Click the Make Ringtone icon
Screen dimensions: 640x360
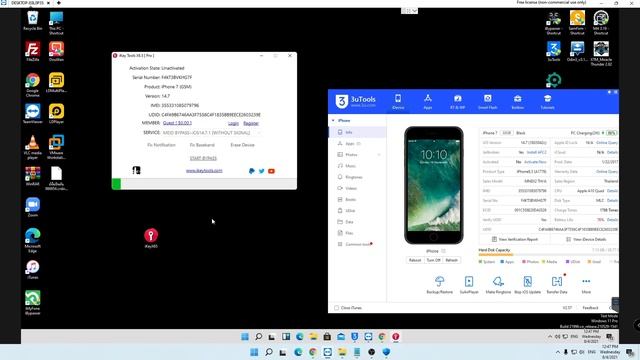[x=498, y=284]
